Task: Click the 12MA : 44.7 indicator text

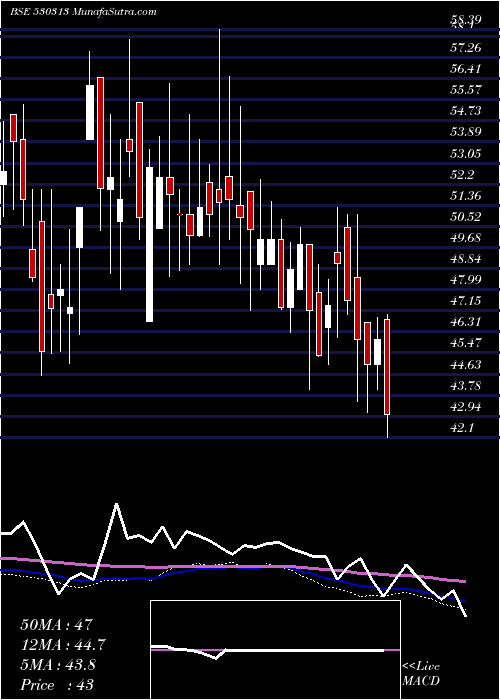Action: point(63,645)
